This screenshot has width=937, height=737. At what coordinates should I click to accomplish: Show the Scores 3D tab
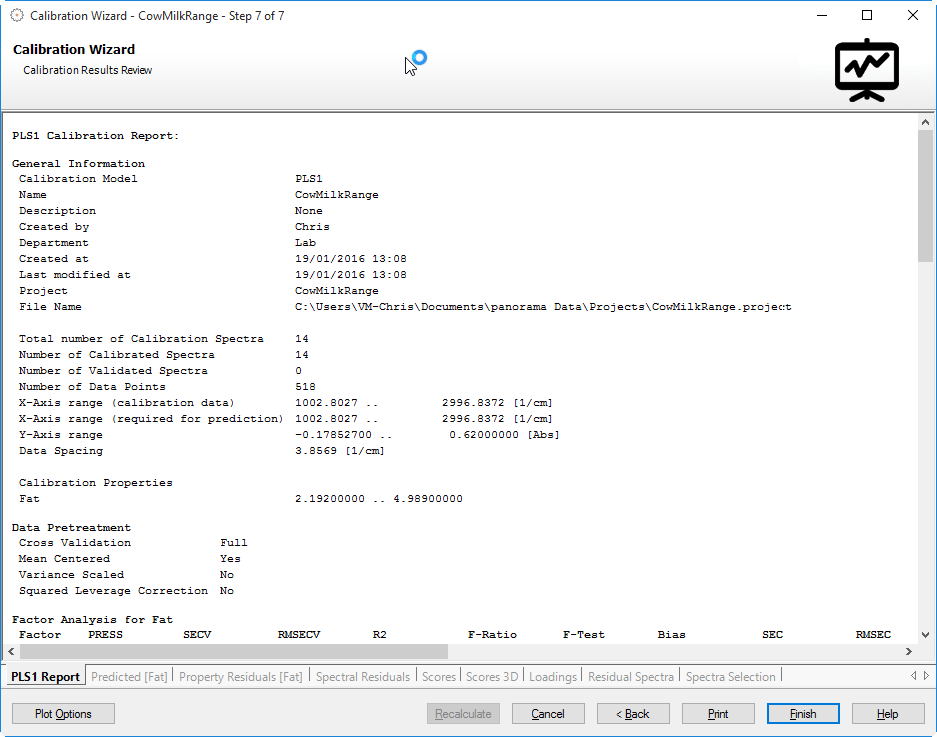click(x=492, y=677)
